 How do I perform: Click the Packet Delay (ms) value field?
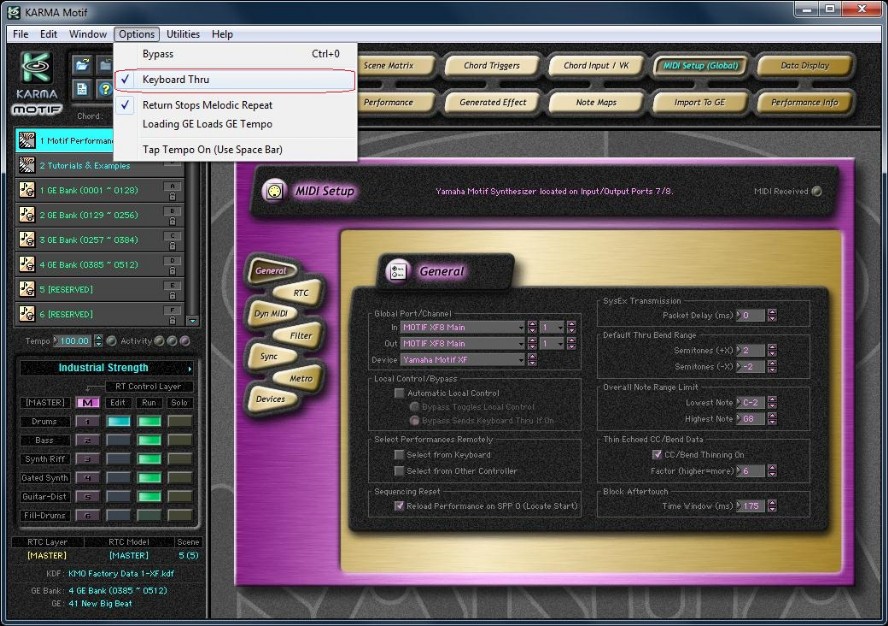click(x=752, y=315)
